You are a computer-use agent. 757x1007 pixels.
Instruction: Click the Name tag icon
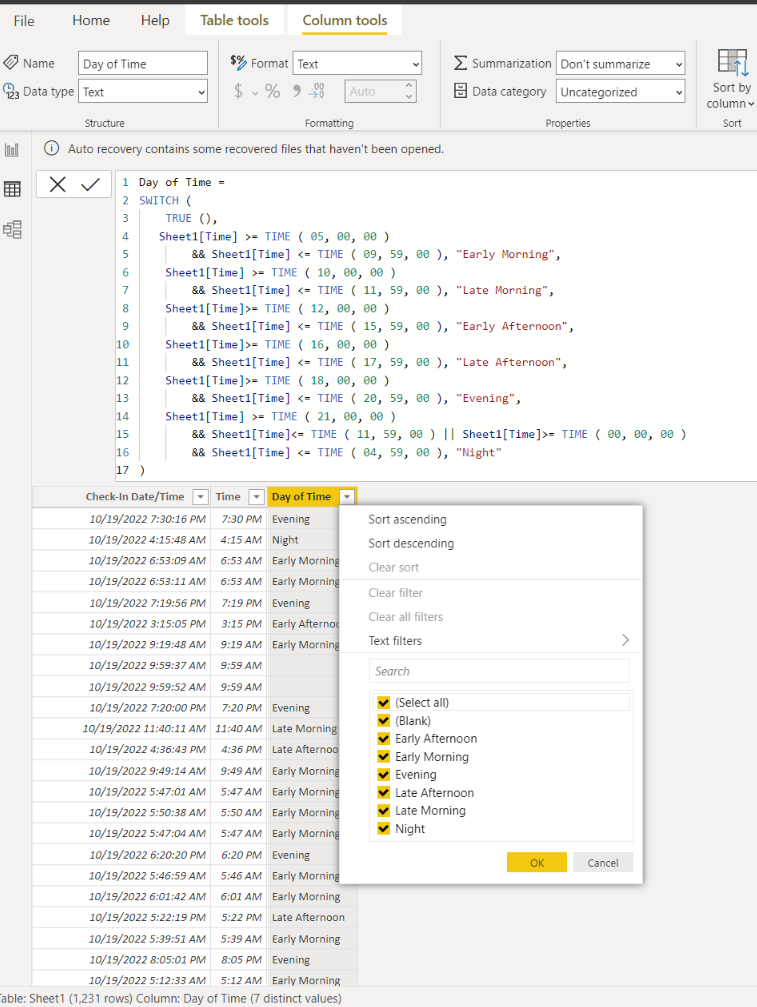click(x=11, y=63)
